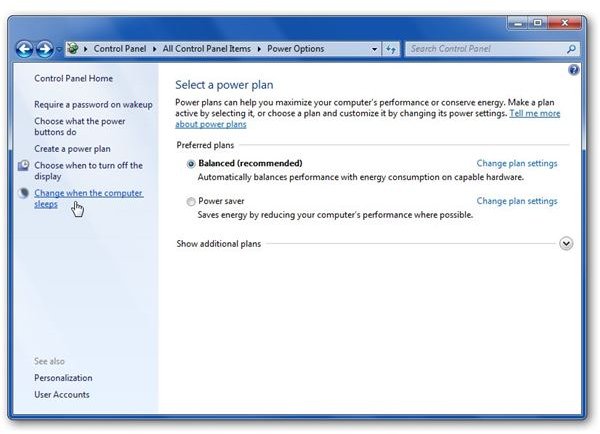Click the sleep moon icon in sidebar
The height and width of the screenshot is (434, 600).
[x=24, y=193]
